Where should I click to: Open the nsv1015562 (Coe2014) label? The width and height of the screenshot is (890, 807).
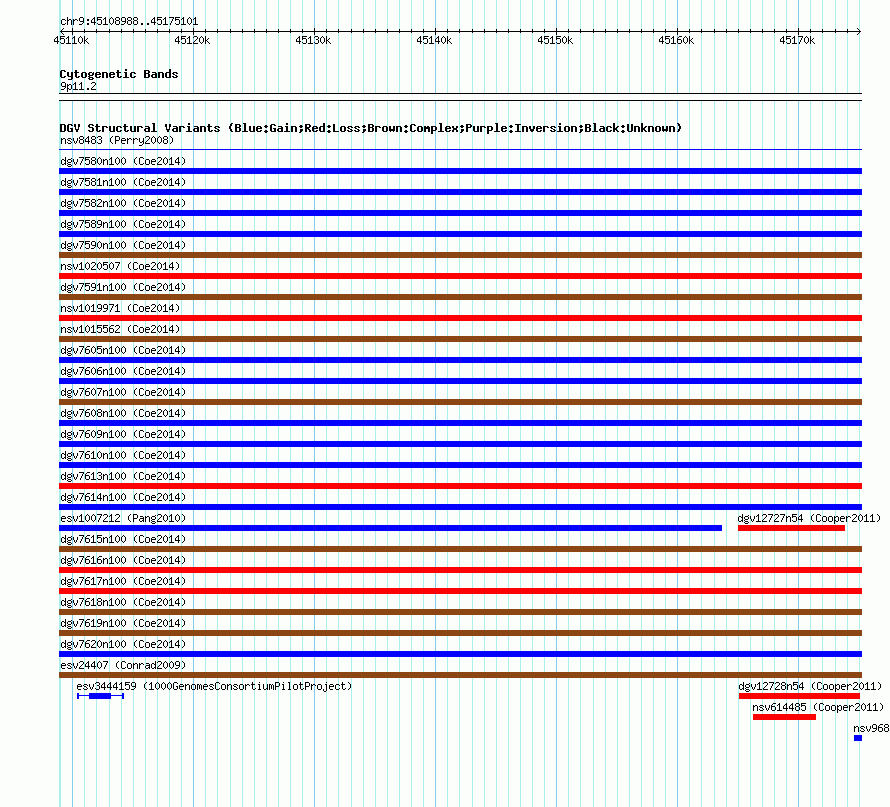click(120, 329)
